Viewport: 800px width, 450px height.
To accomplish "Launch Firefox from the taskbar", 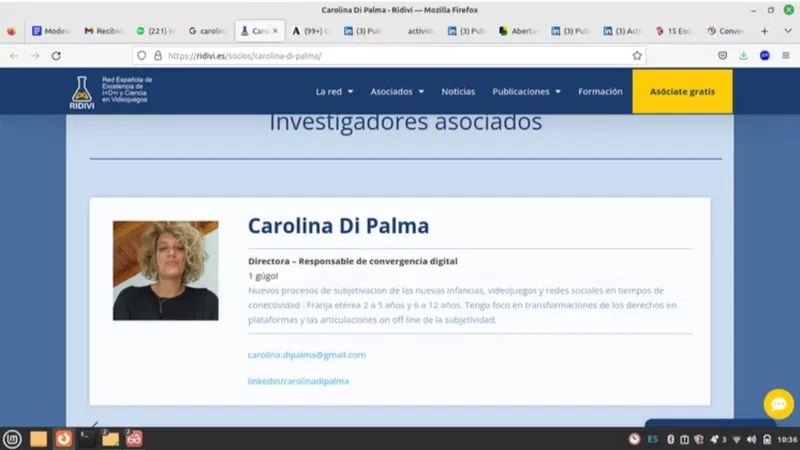I will click(x=64, y=438).
